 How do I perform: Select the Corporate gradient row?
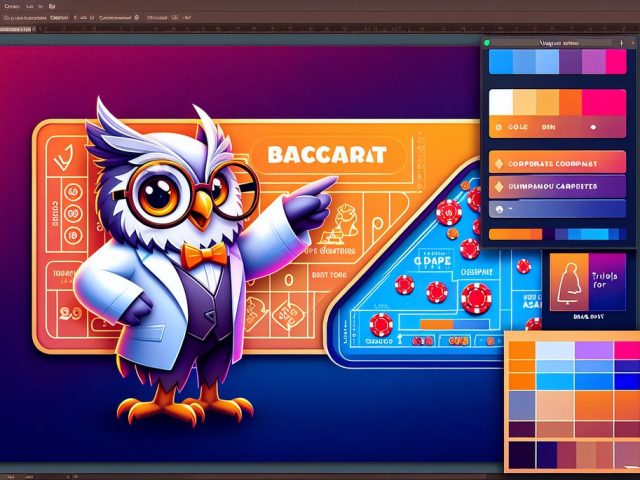[x=558, y=162]
